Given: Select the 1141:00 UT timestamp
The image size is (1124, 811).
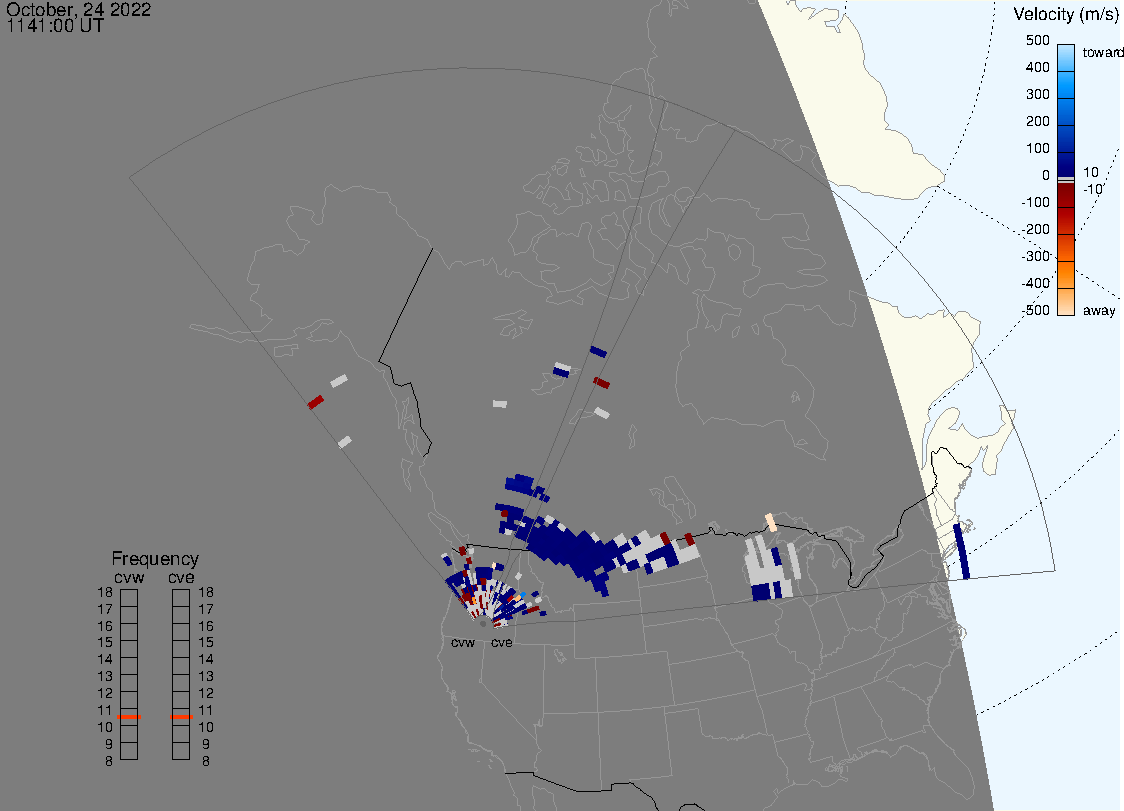Looking at the screenshot, I should coord(55,26).
